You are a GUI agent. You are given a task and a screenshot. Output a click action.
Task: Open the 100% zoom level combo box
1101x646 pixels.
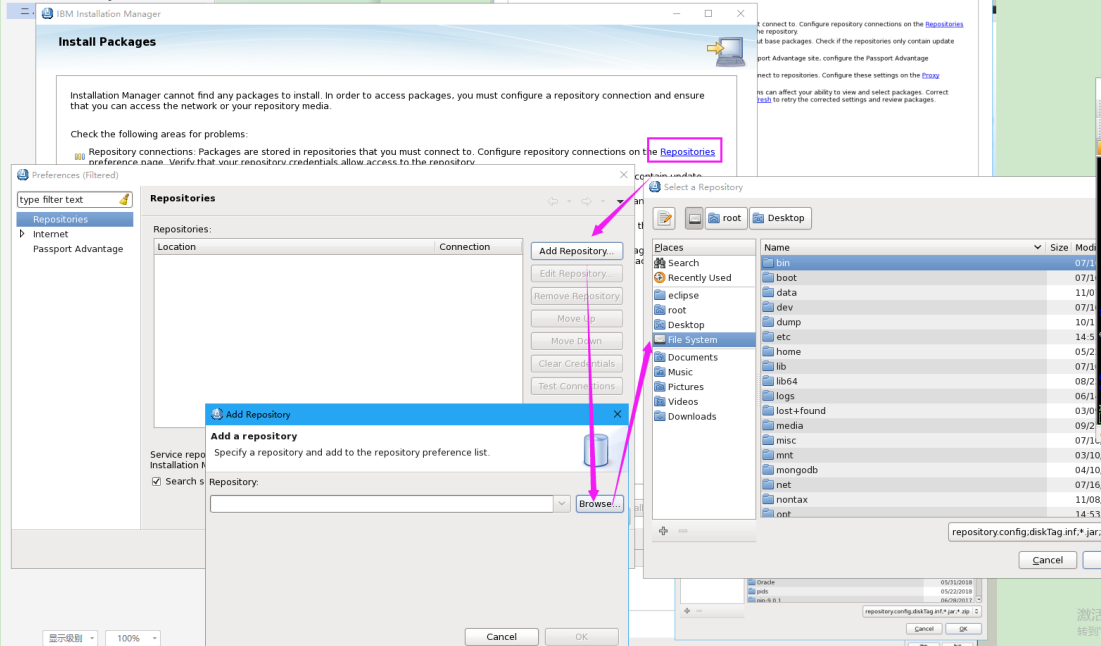tap(132, 637)
